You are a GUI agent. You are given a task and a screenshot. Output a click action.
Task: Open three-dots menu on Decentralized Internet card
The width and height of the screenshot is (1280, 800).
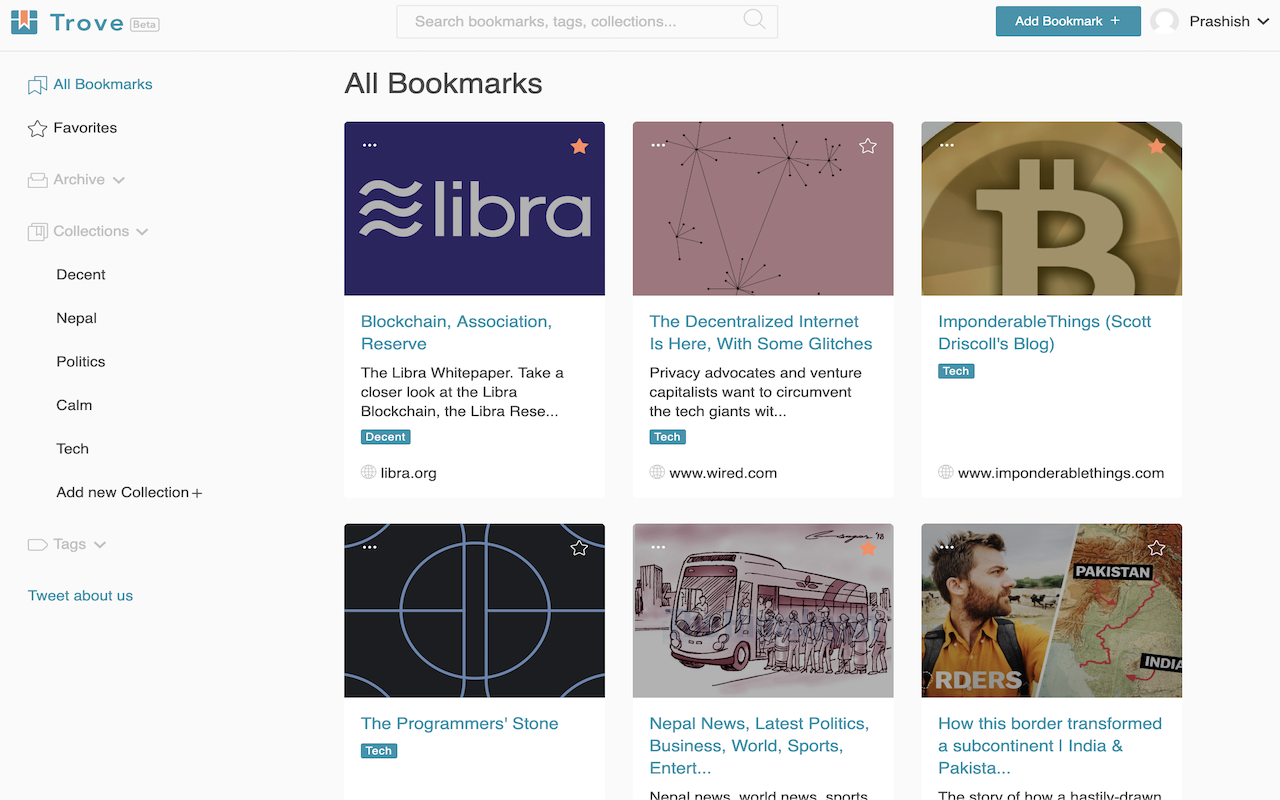(x=658, y=145)
